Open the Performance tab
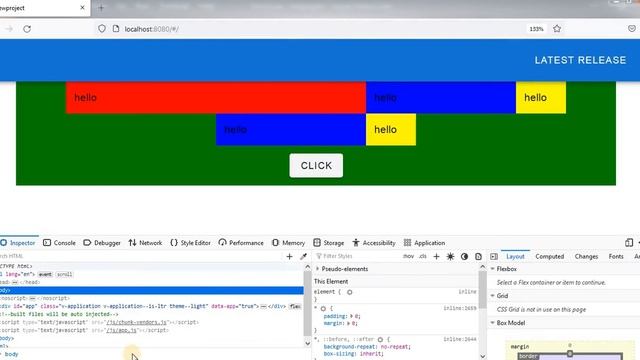 (241, 243)
